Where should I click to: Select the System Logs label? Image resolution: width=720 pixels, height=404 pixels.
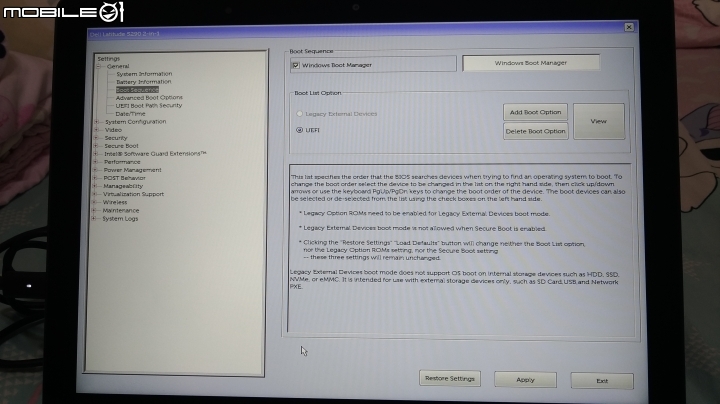(120, 219)
